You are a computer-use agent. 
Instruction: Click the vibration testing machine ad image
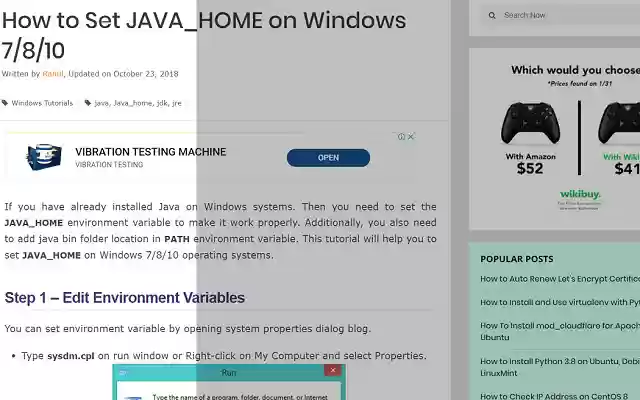[x=44, y=157]
